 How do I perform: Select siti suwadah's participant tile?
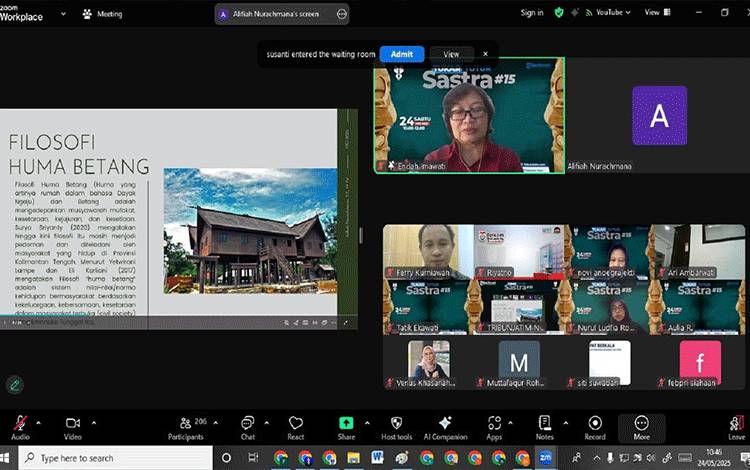(609, 363)
